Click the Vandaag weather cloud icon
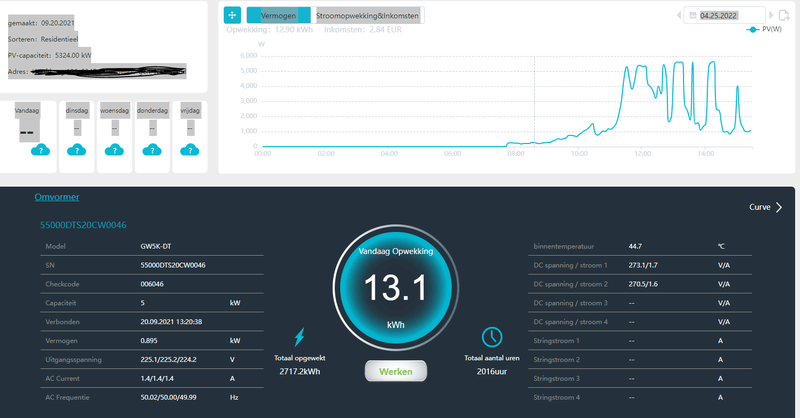Screen dimensions: 800x418 click(x=40, y=150)
